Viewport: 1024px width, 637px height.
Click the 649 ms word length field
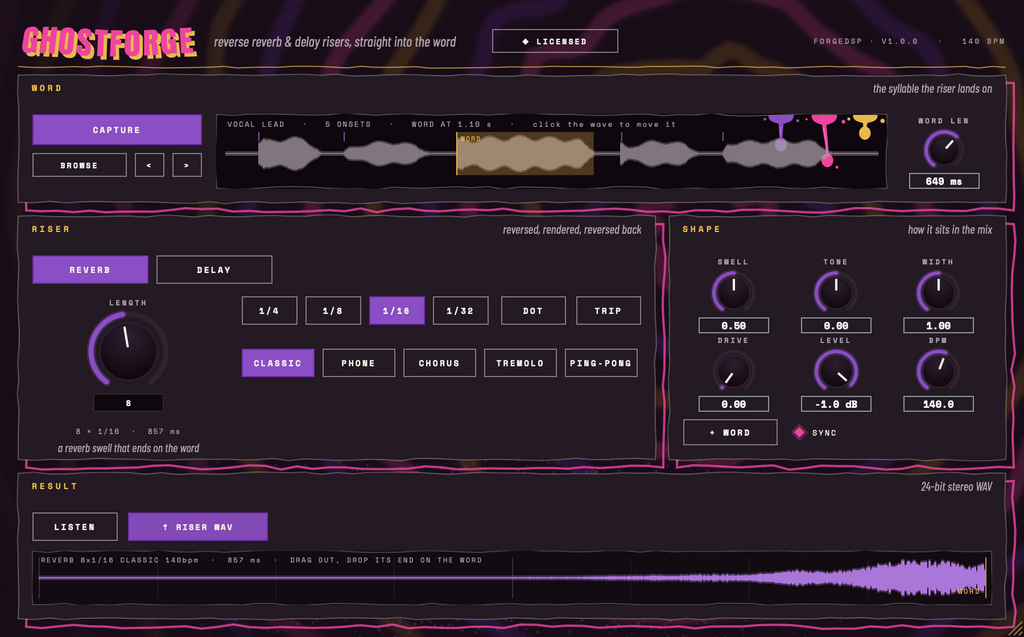944,181
